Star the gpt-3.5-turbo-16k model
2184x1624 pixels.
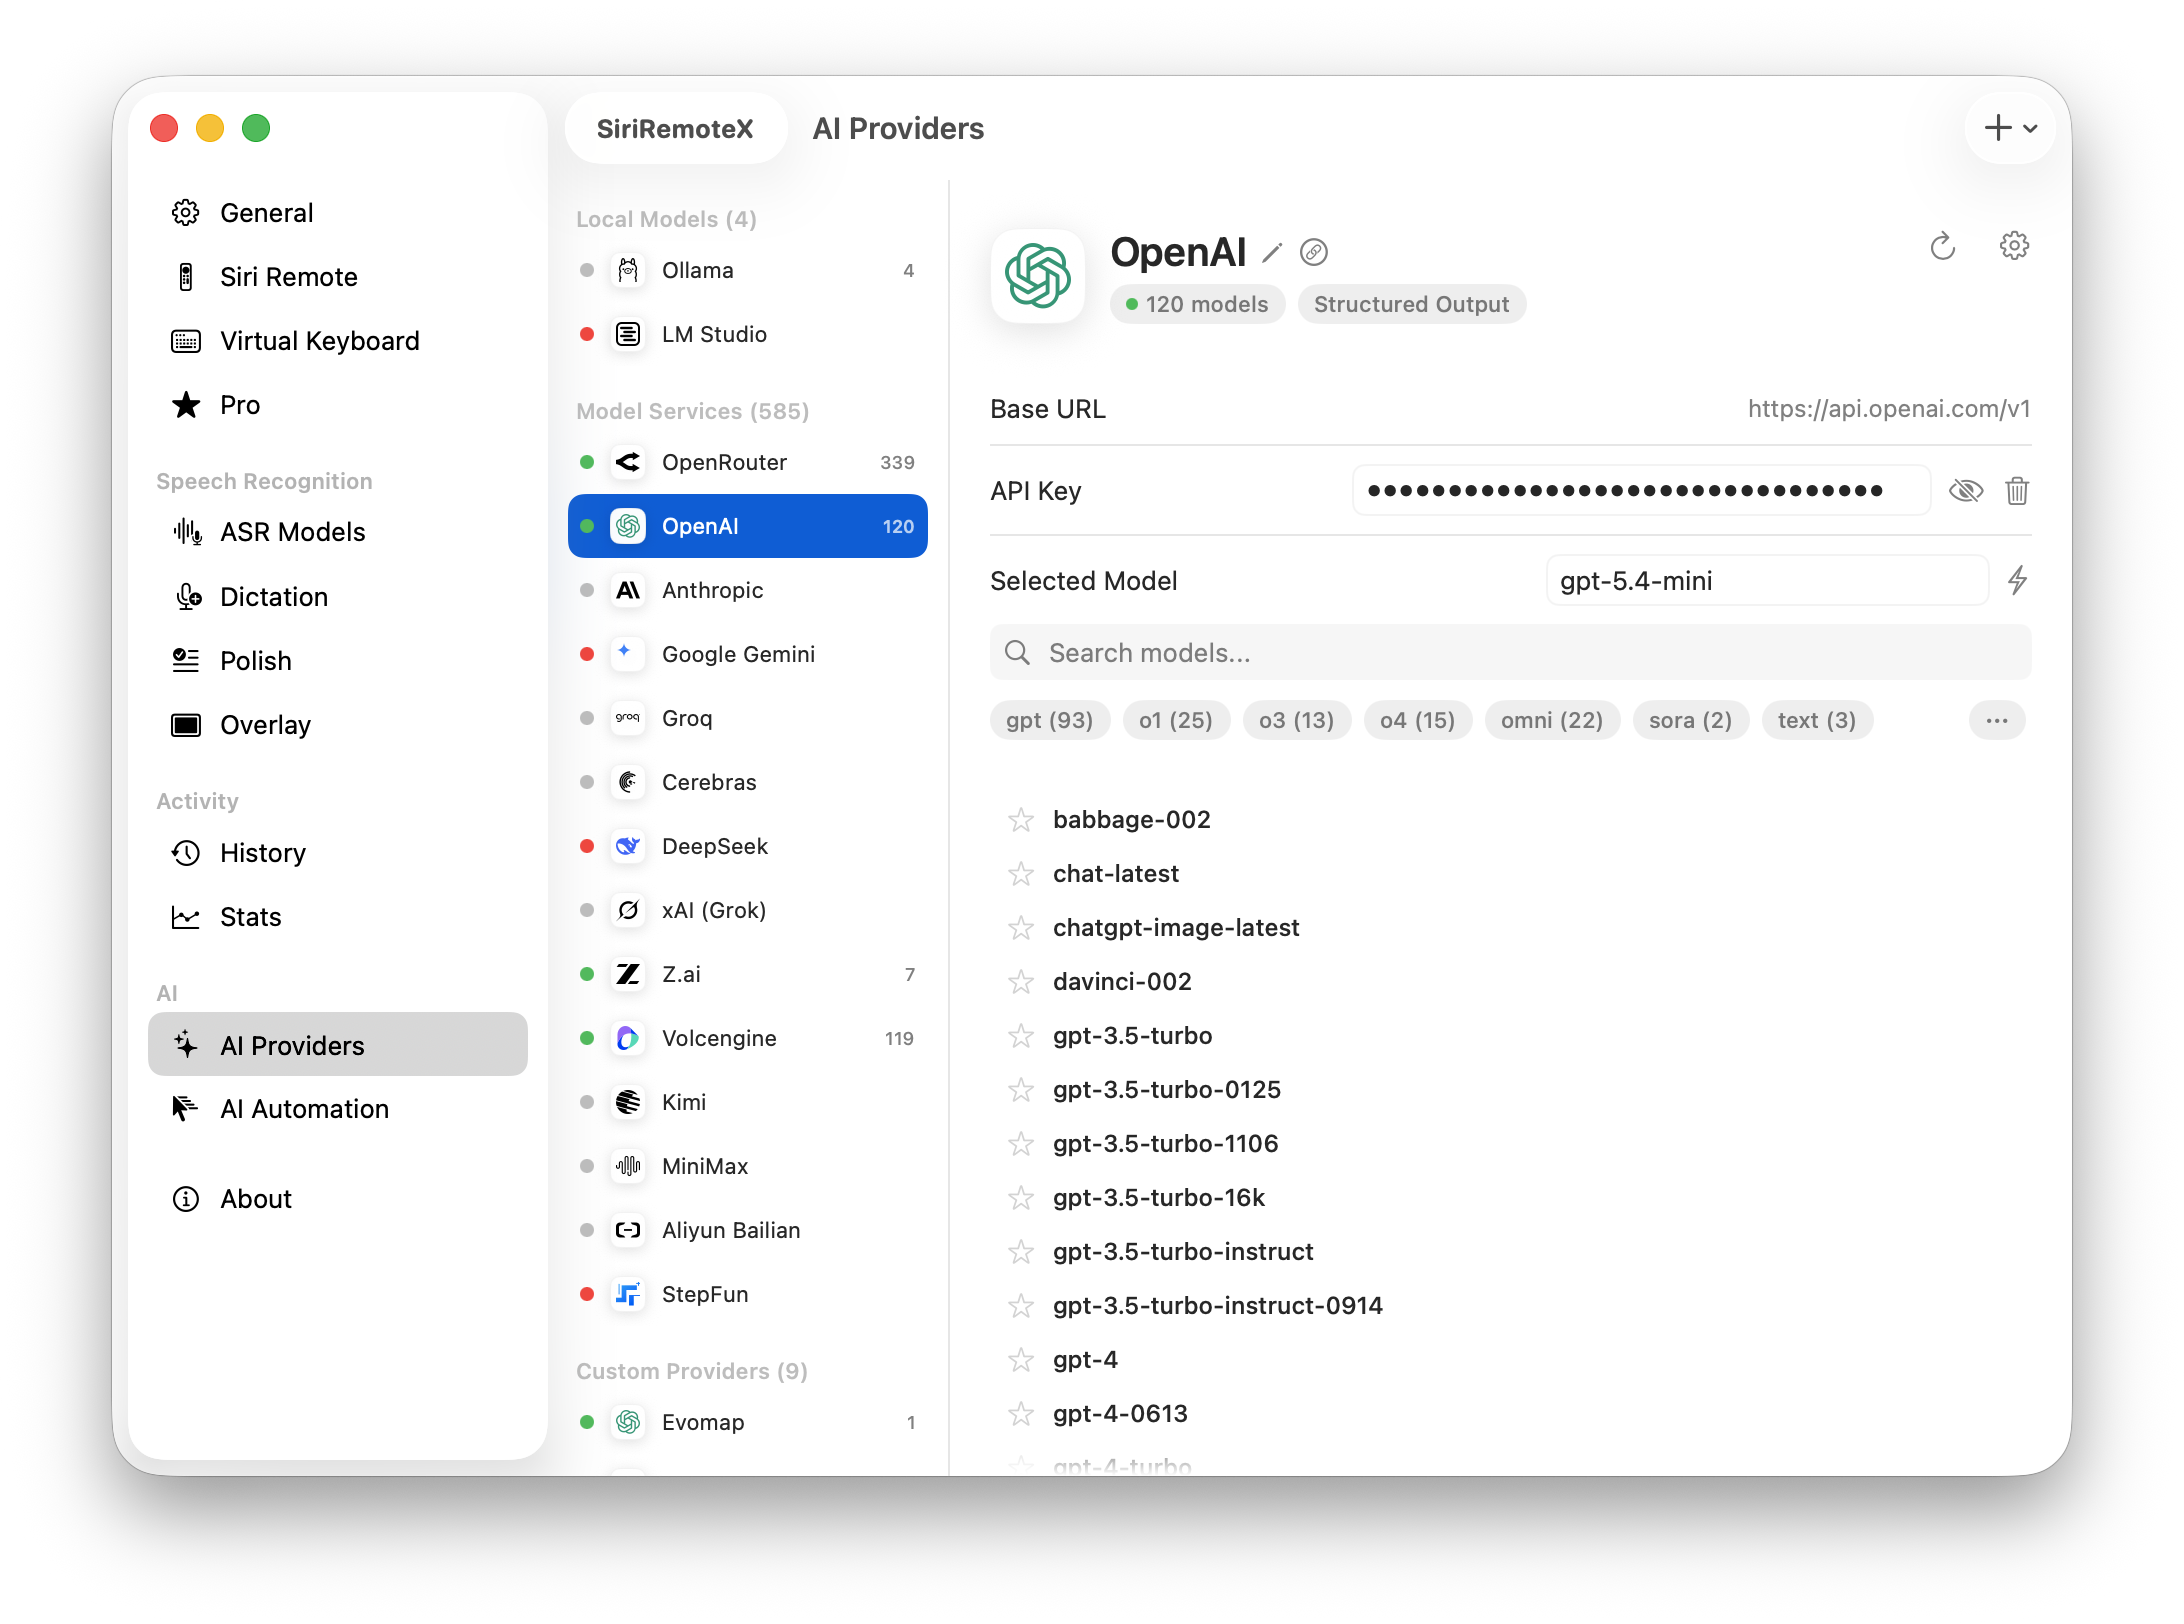tap(1021, 1198)
